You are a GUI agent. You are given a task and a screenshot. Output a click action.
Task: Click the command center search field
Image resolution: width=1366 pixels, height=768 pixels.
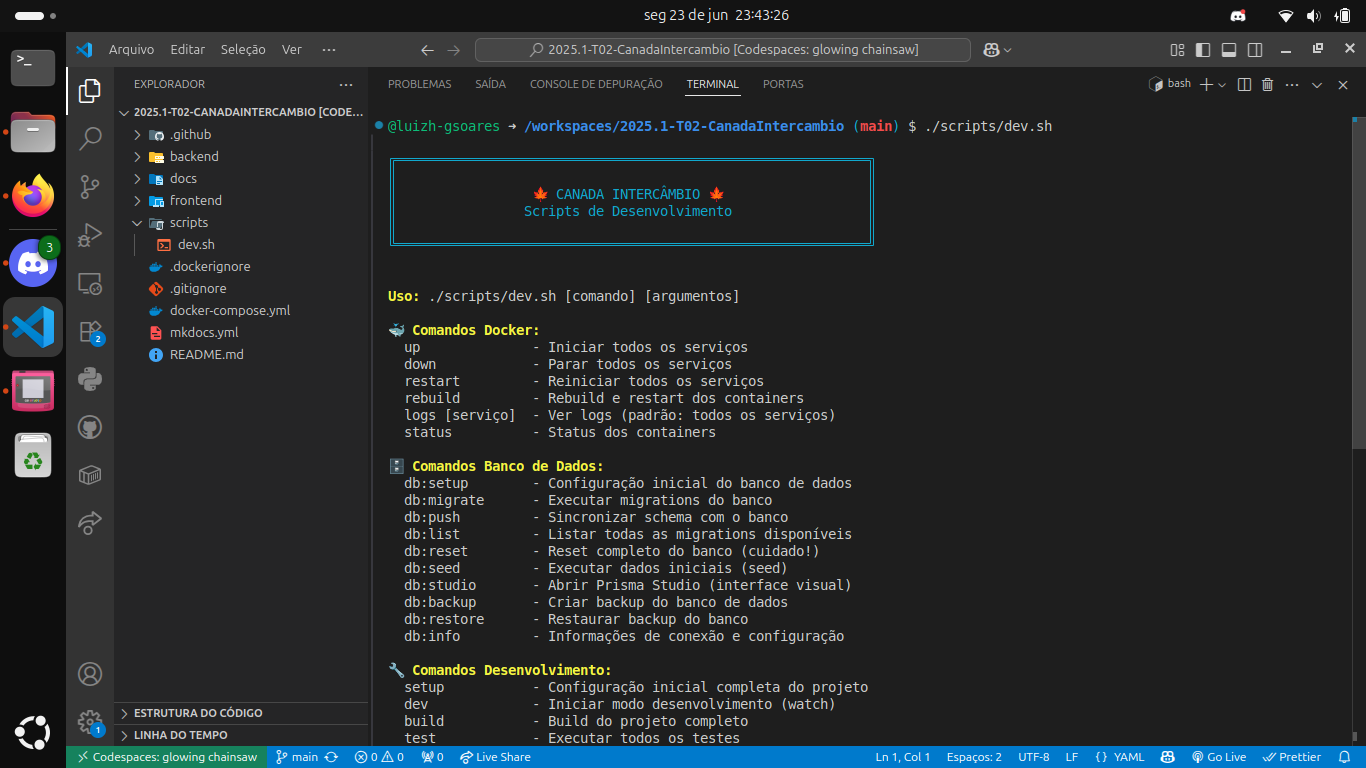pos(722,50)
